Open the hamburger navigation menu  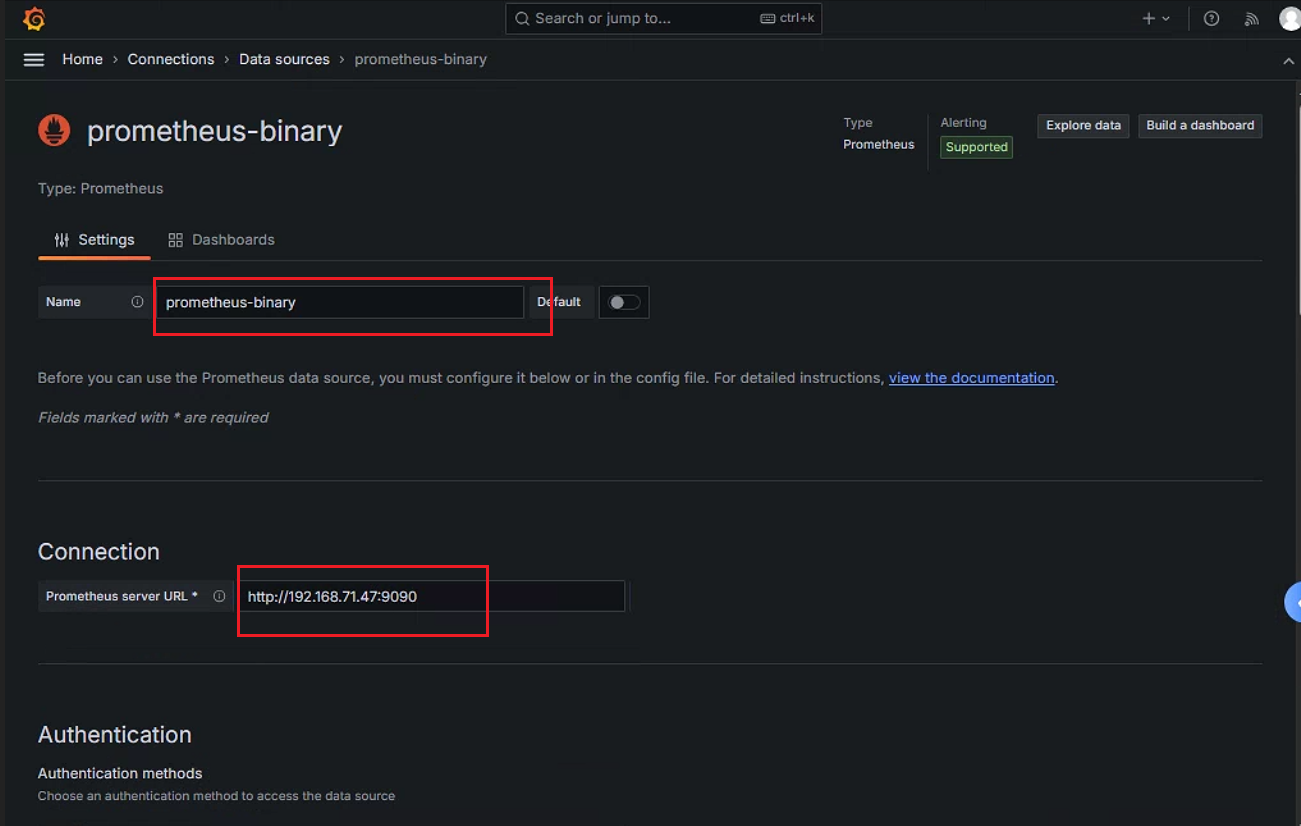(x=34, y=60)
